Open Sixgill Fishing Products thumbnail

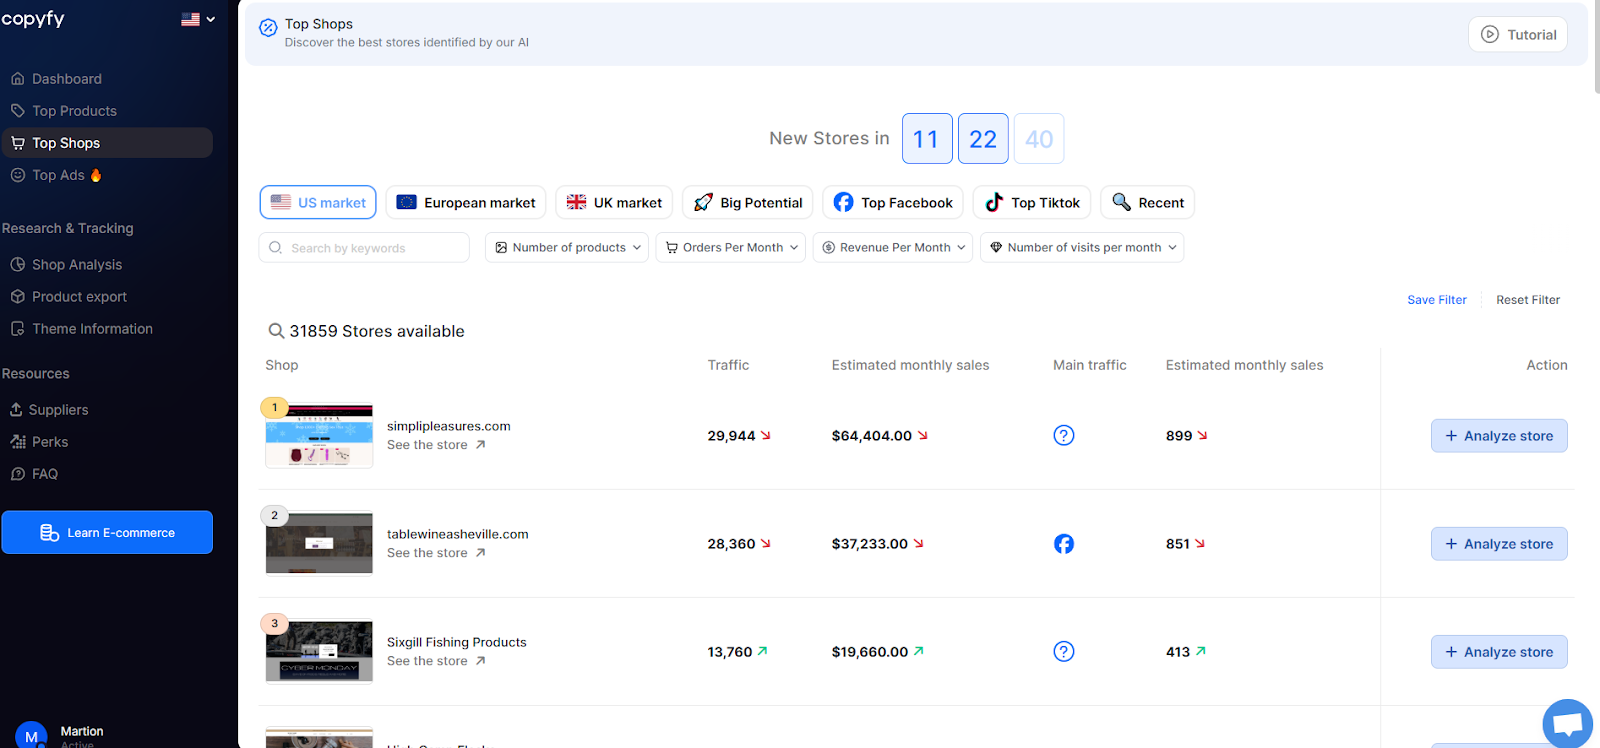(x=319, y=652)
